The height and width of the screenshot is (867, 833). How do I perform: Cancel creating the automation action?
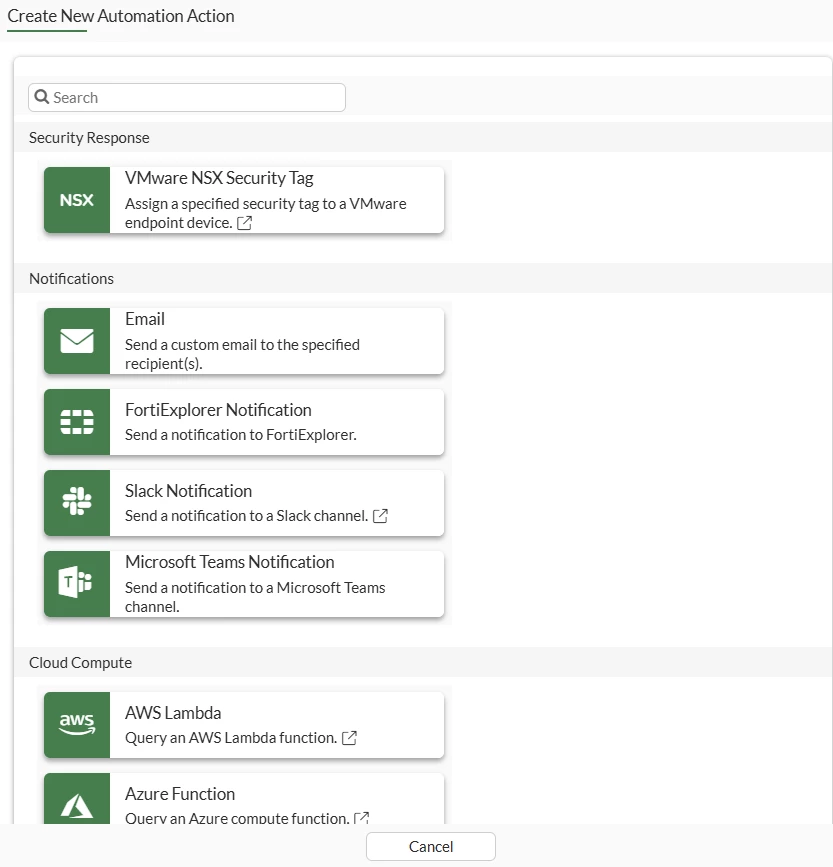431,847
